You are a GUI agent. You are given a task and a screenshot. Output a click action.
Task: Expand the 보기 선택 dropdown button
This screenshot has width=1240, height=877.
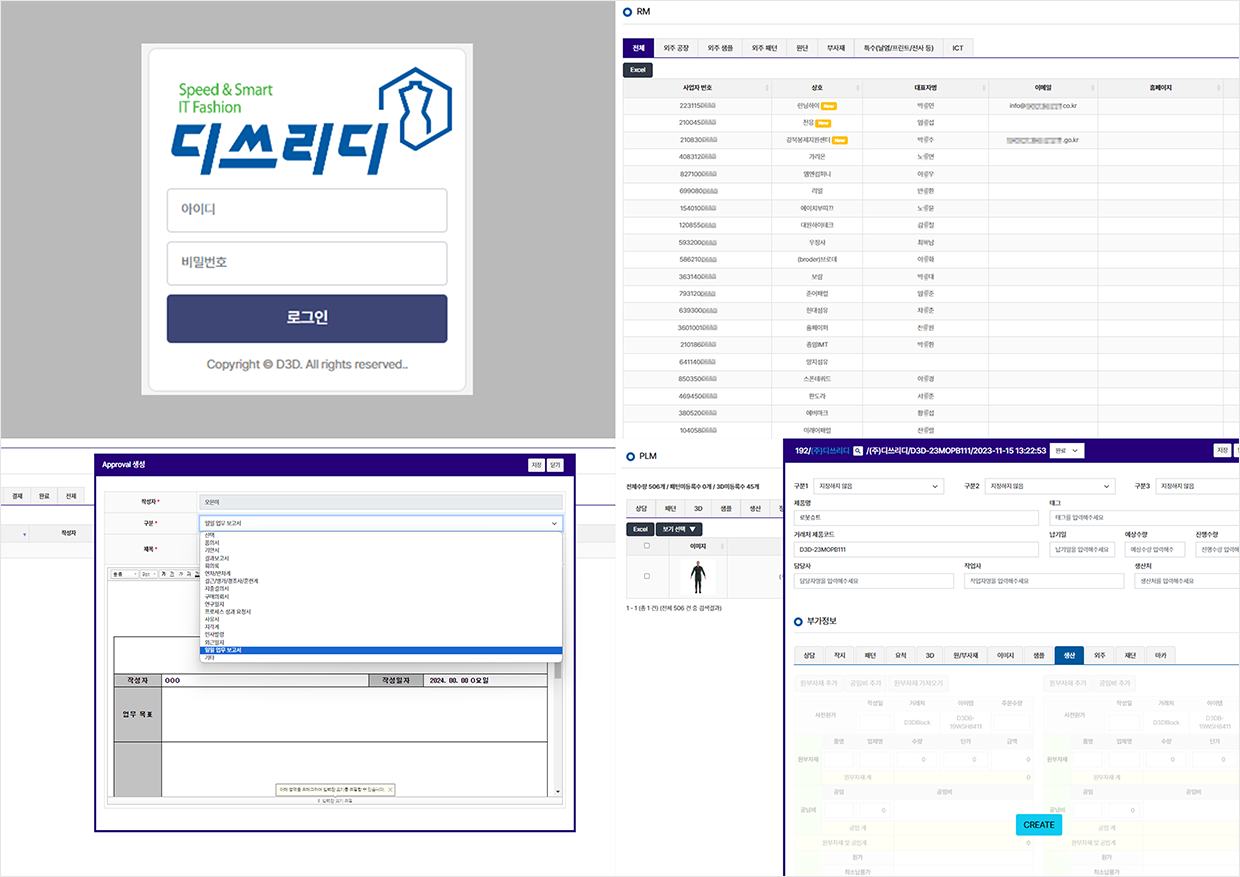click(x=679, y=528)
